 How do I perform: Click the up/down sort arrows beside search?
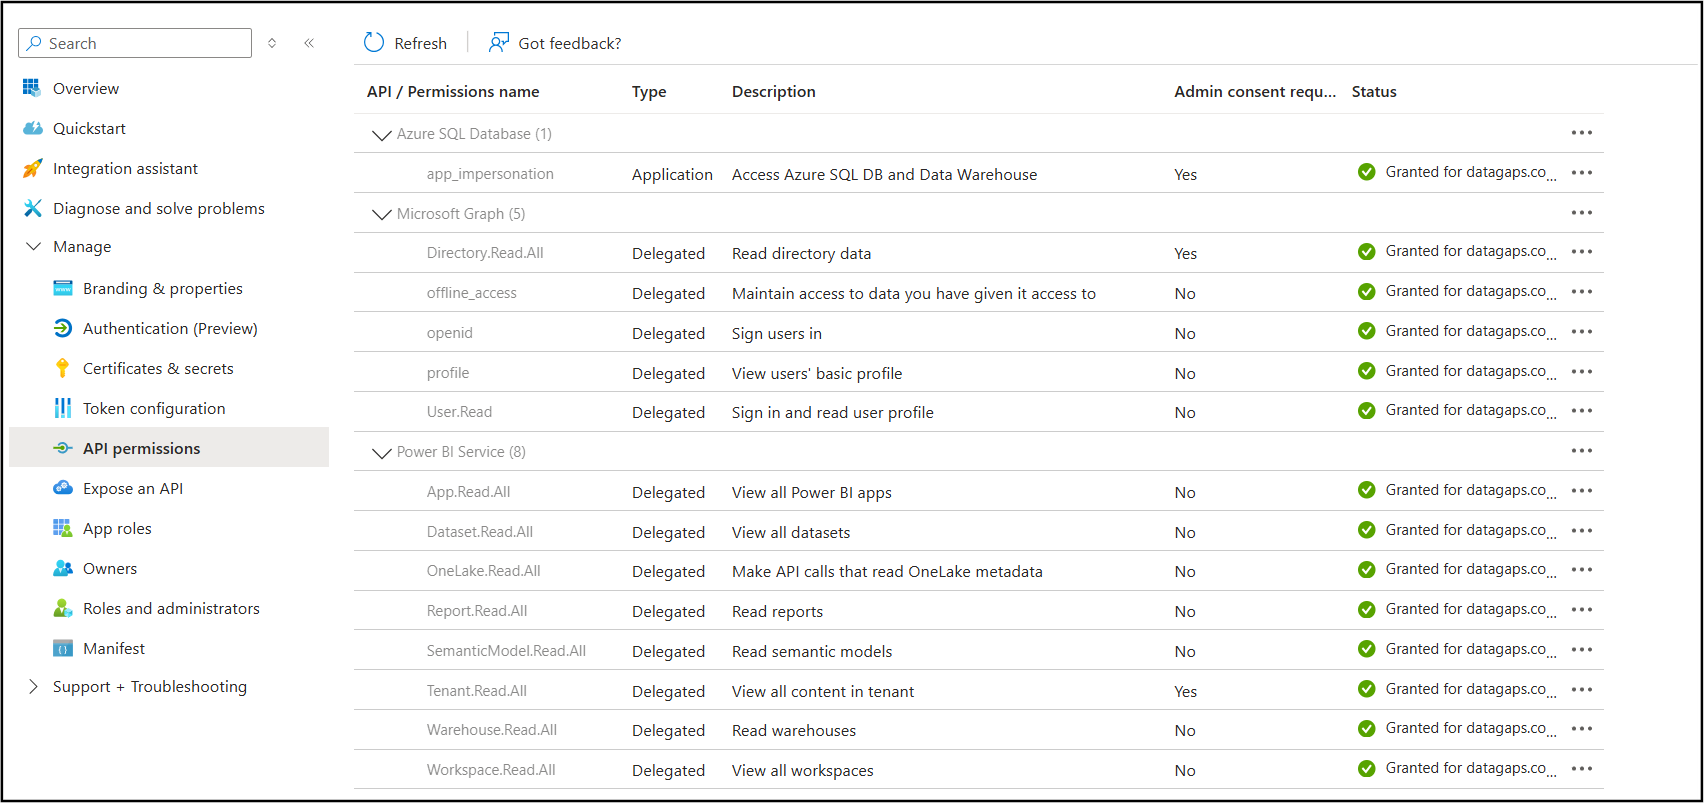pyautogui.click(x=272, y=43)
